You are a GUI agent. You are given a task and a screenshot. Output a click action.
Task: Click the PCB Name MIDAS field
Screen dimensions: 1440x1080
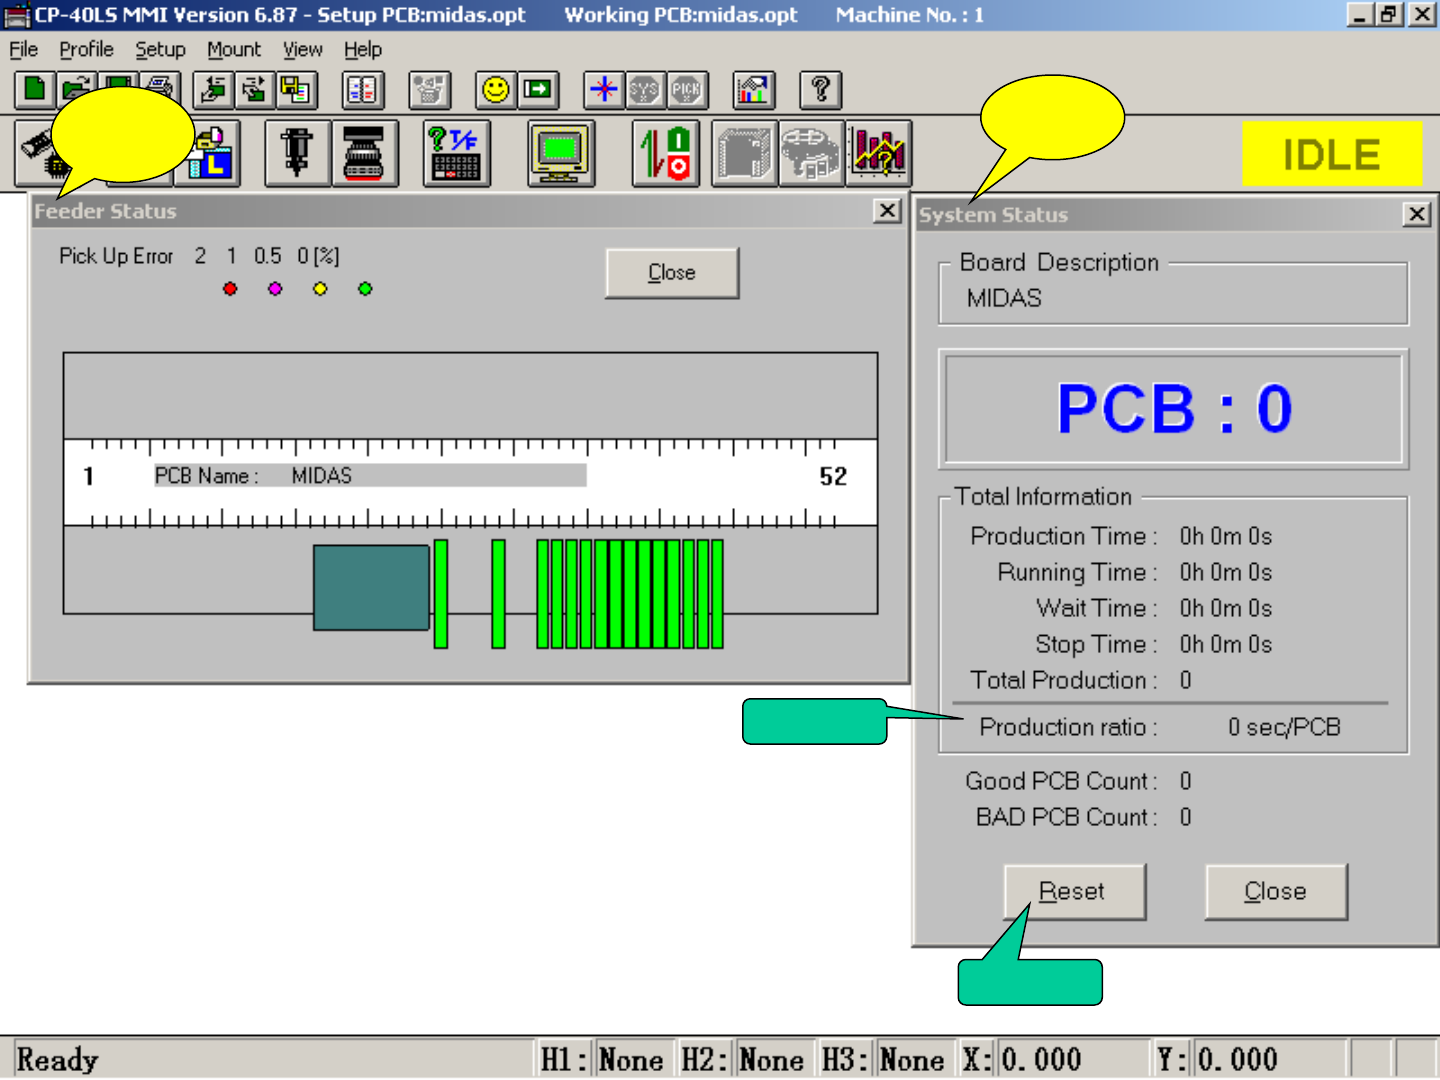coord(370,476)
